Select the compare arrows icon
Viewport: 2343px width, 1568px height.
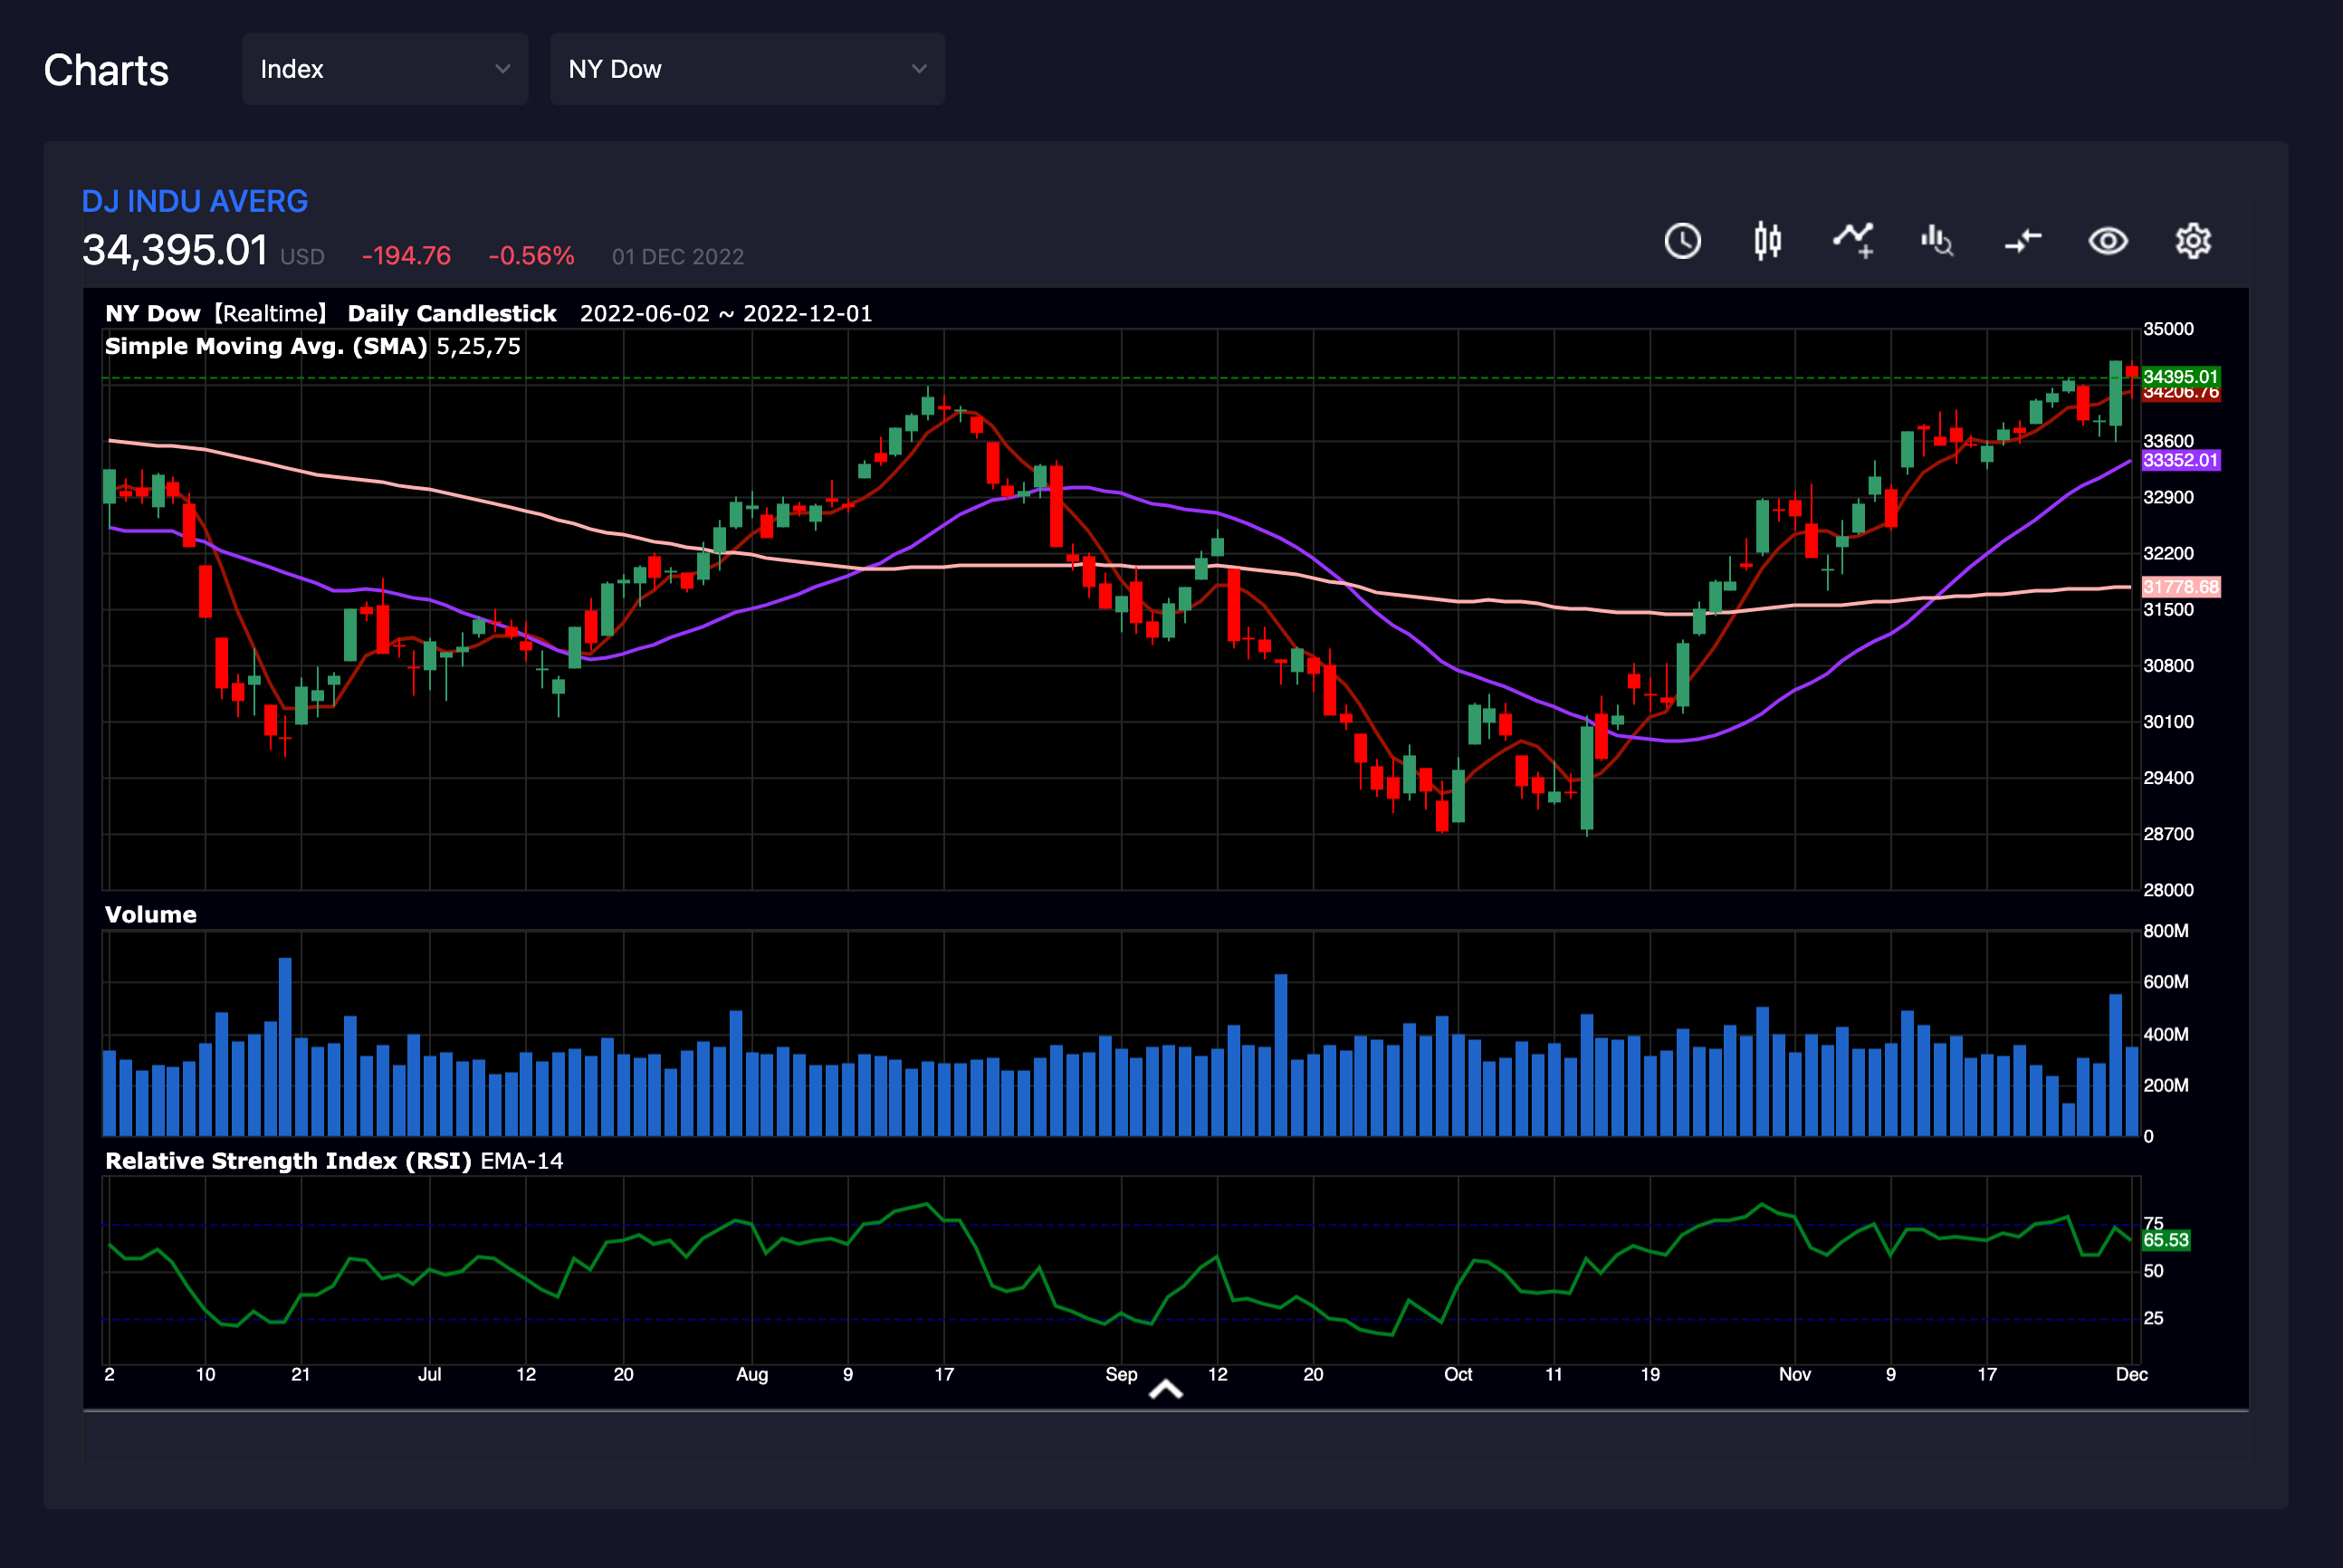point(2022,241)
